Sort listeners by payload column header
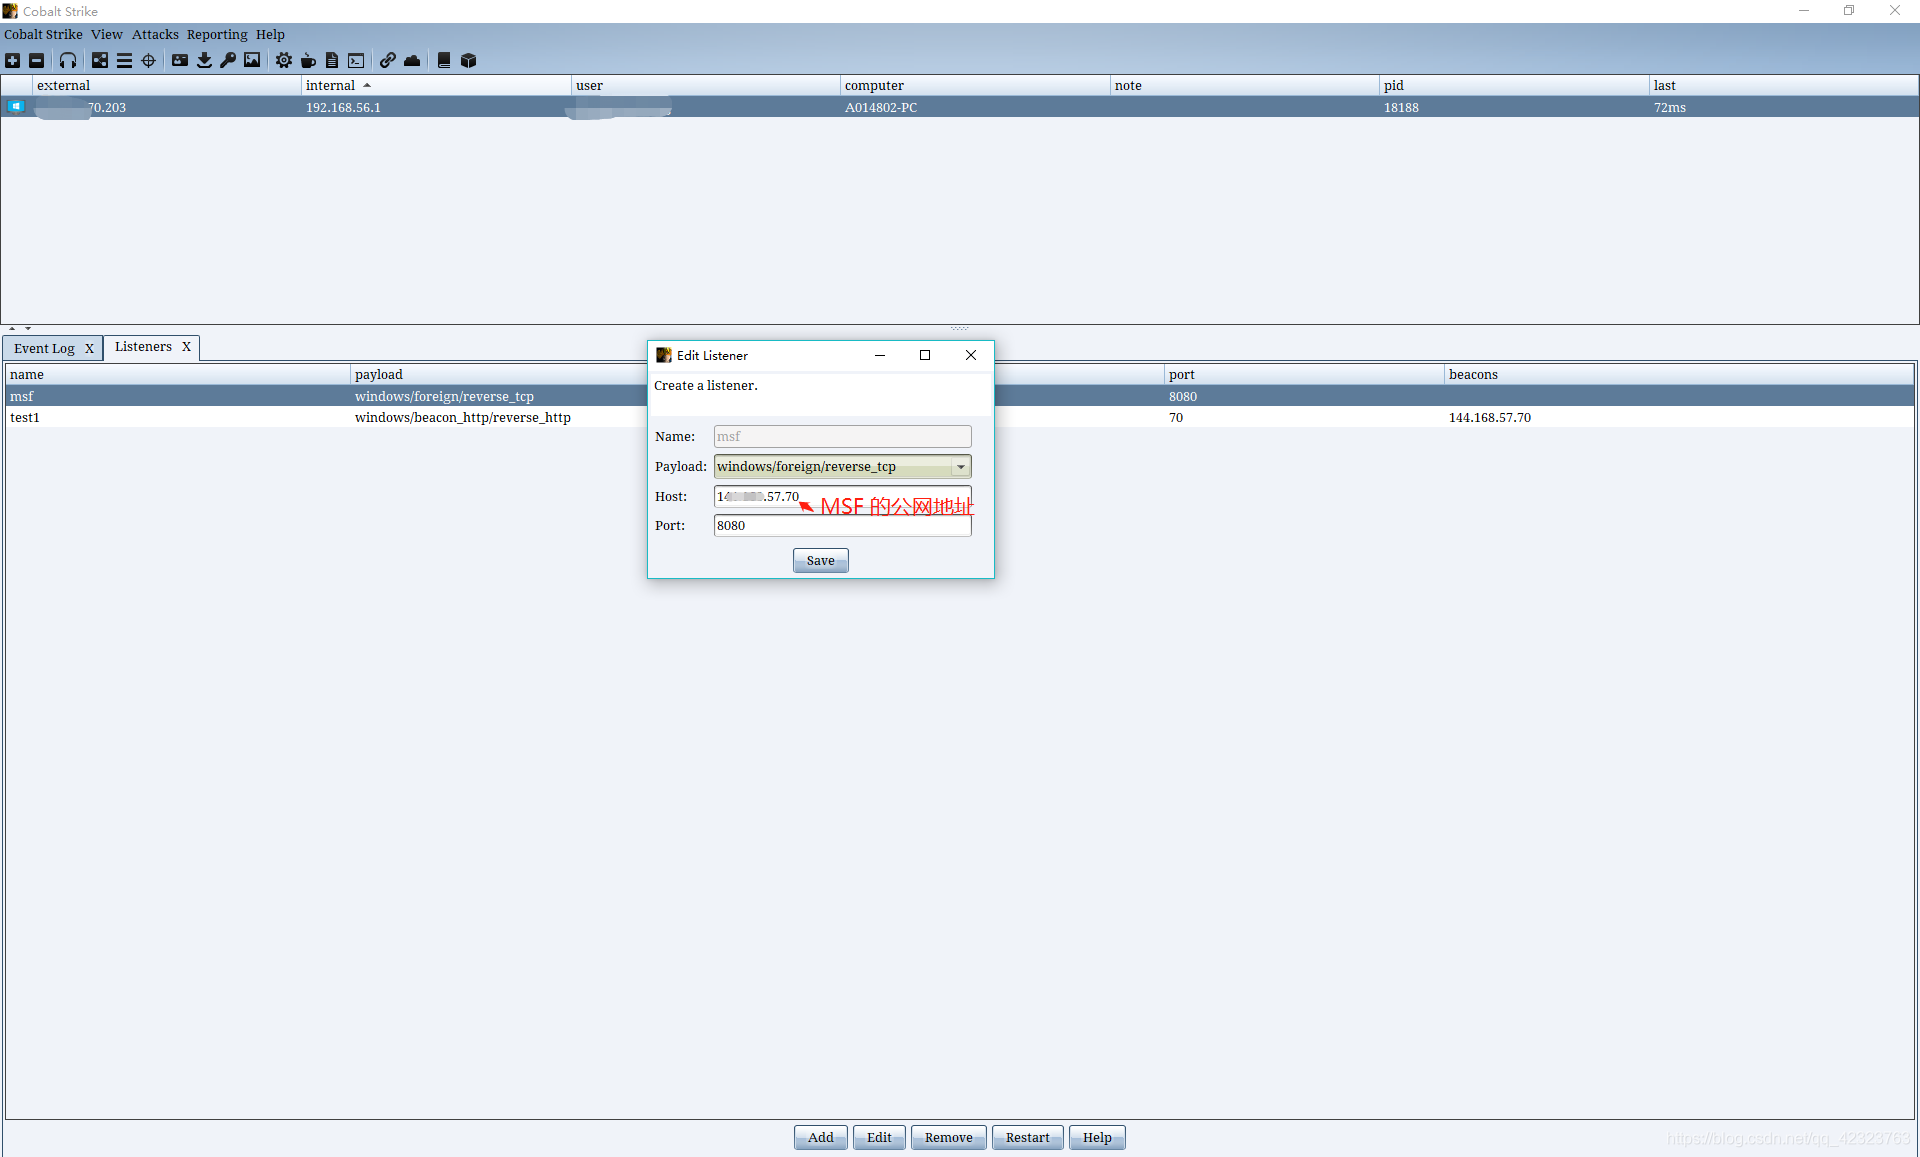This screenshot has width=1920, height=1157. 498,375
